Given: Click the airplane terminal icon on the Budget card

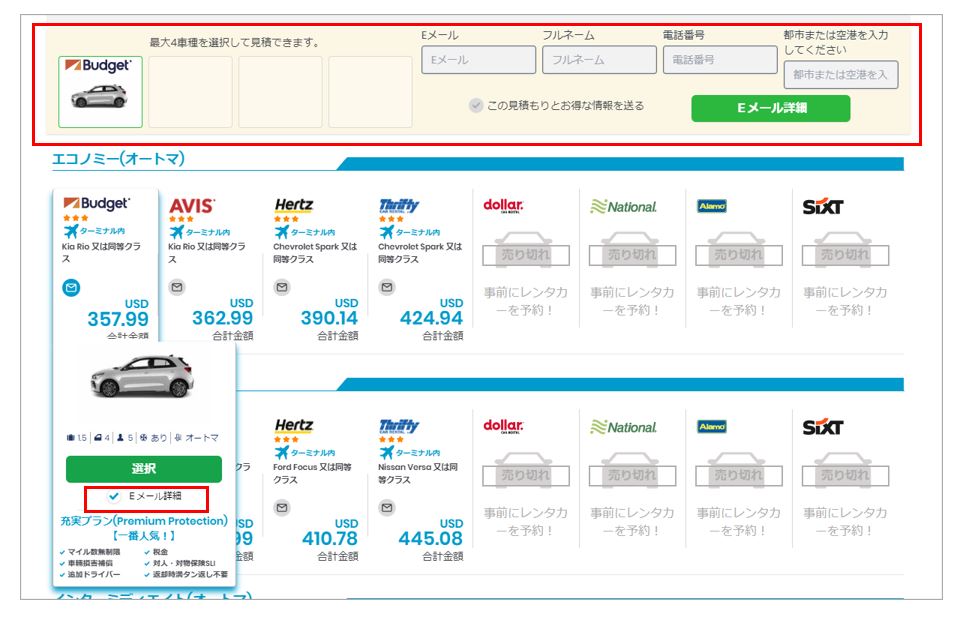Looking at the screenshot, I should tap(71, 231).
